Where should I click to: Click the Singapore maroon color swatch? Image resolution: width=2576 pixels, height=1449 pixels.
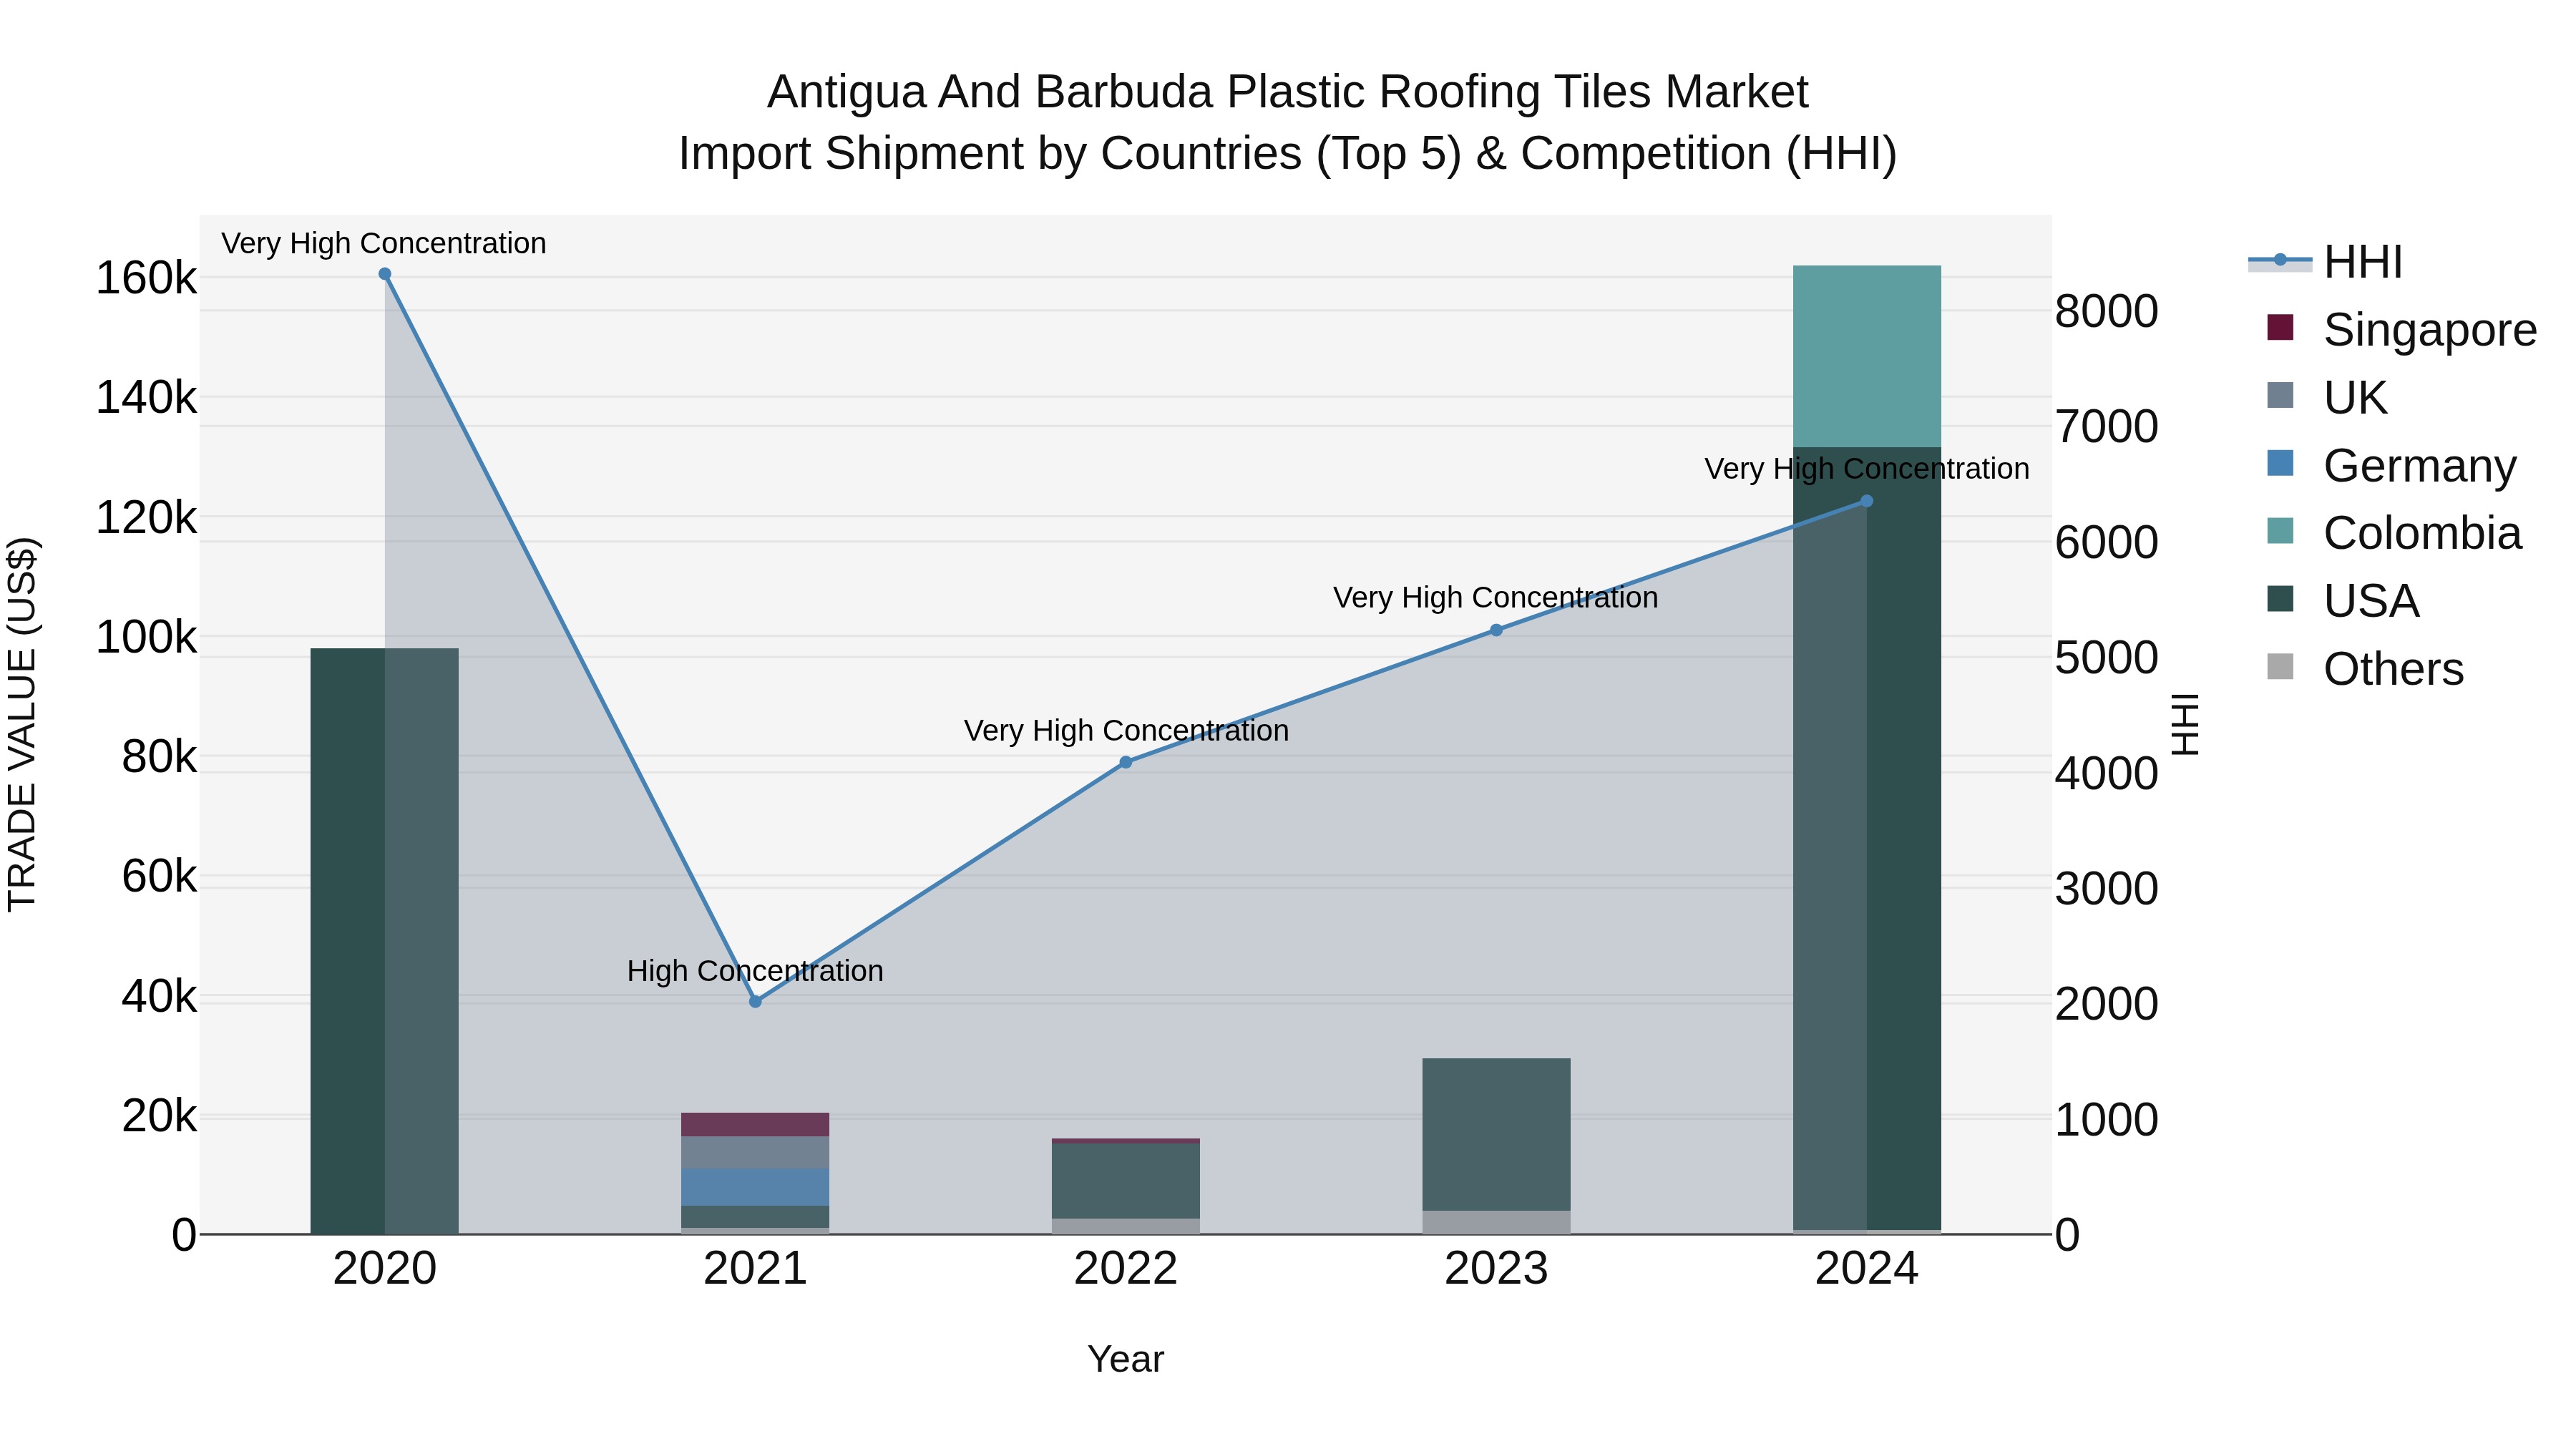(2280, 327)
